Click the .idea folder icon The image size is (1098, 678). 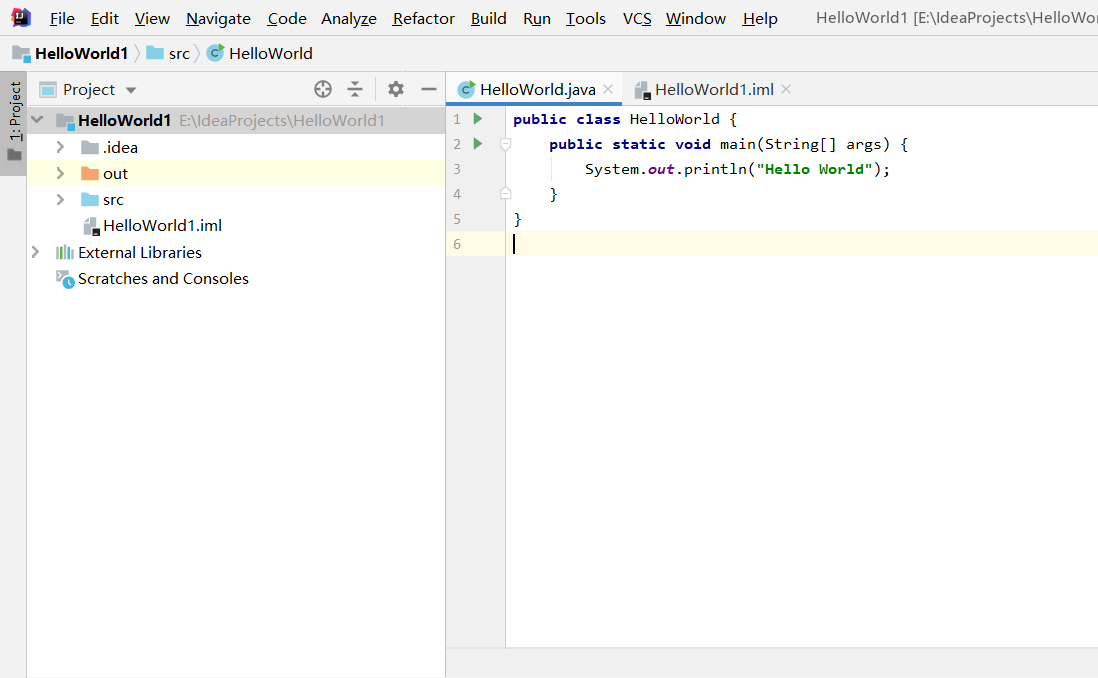click(x=90, y=147)
